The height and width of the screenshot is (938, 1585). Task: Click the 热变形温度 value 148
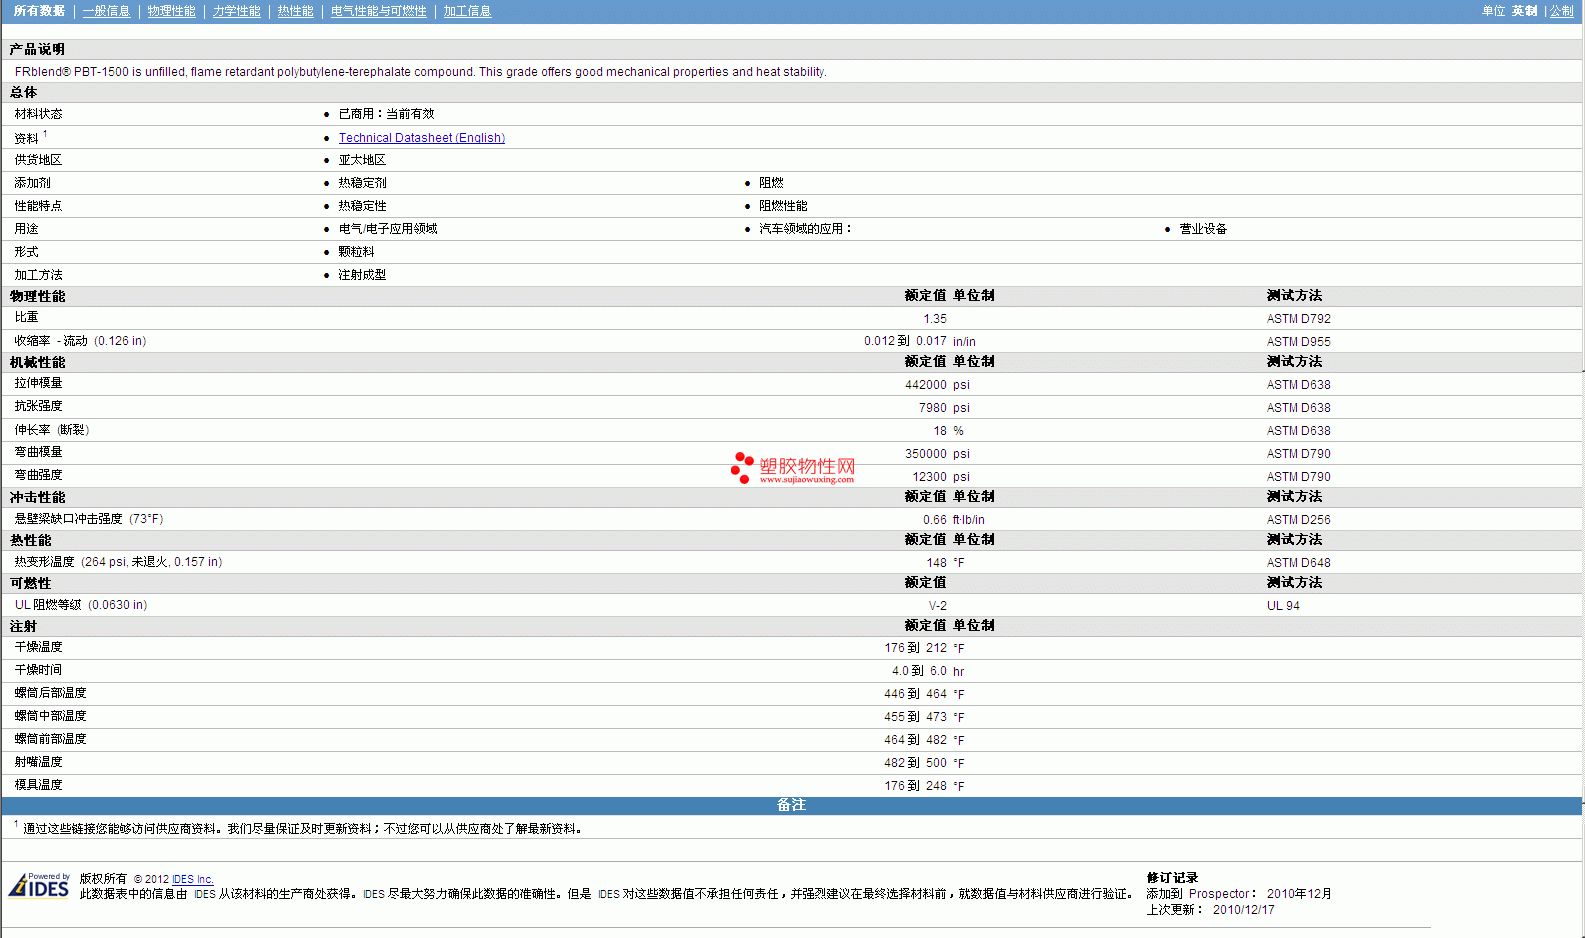point(937,563)
